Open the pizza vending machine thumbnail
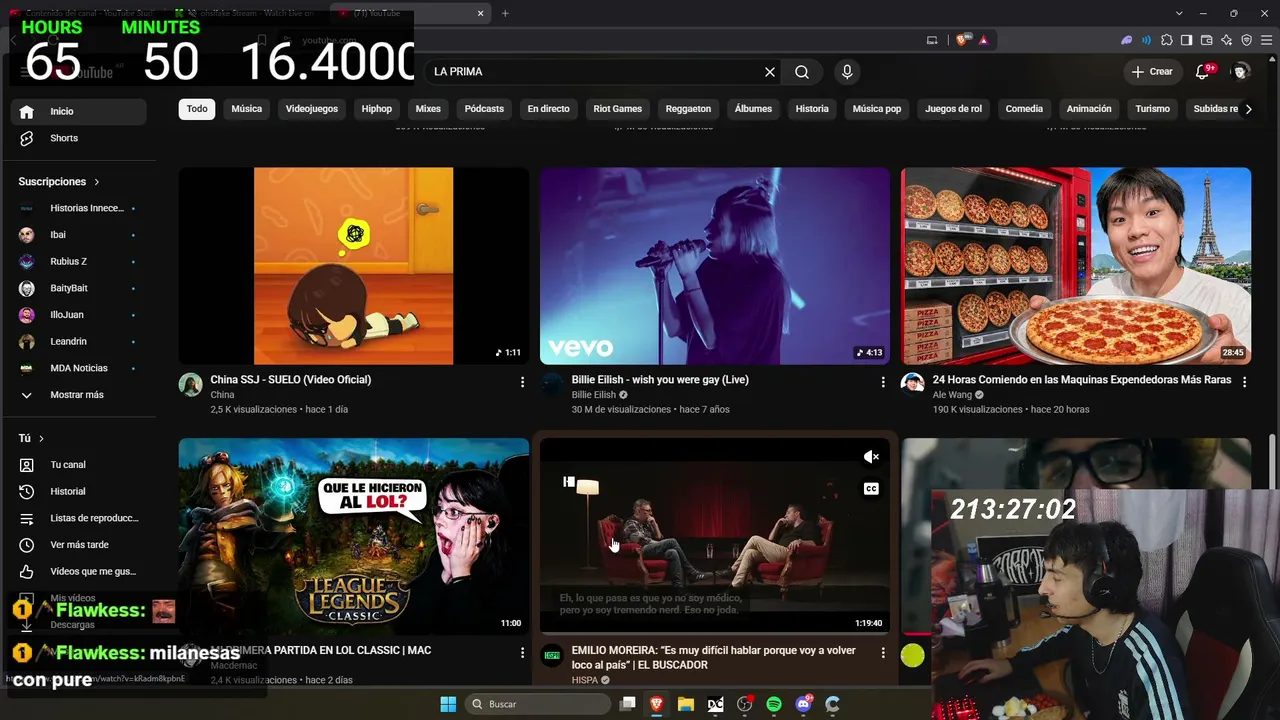The height and width of the screenshot is (720, 1280). point(1076,266)
